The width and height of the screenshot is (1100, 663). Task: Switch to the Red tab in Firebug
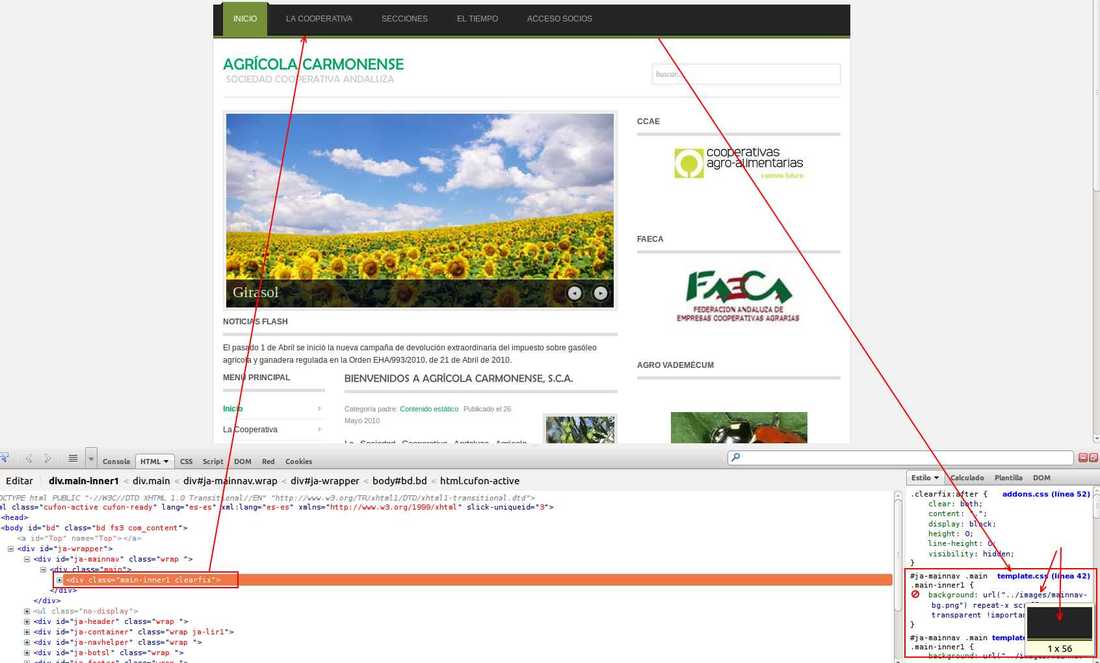click(268, 462)
